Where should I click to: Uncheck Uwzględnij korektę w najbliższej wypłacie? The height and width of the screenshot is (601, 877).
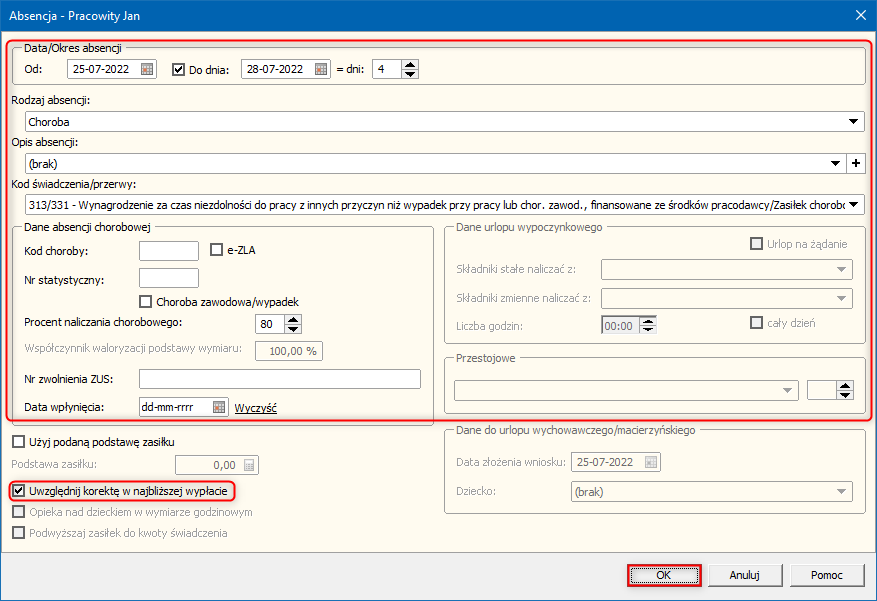18,491
